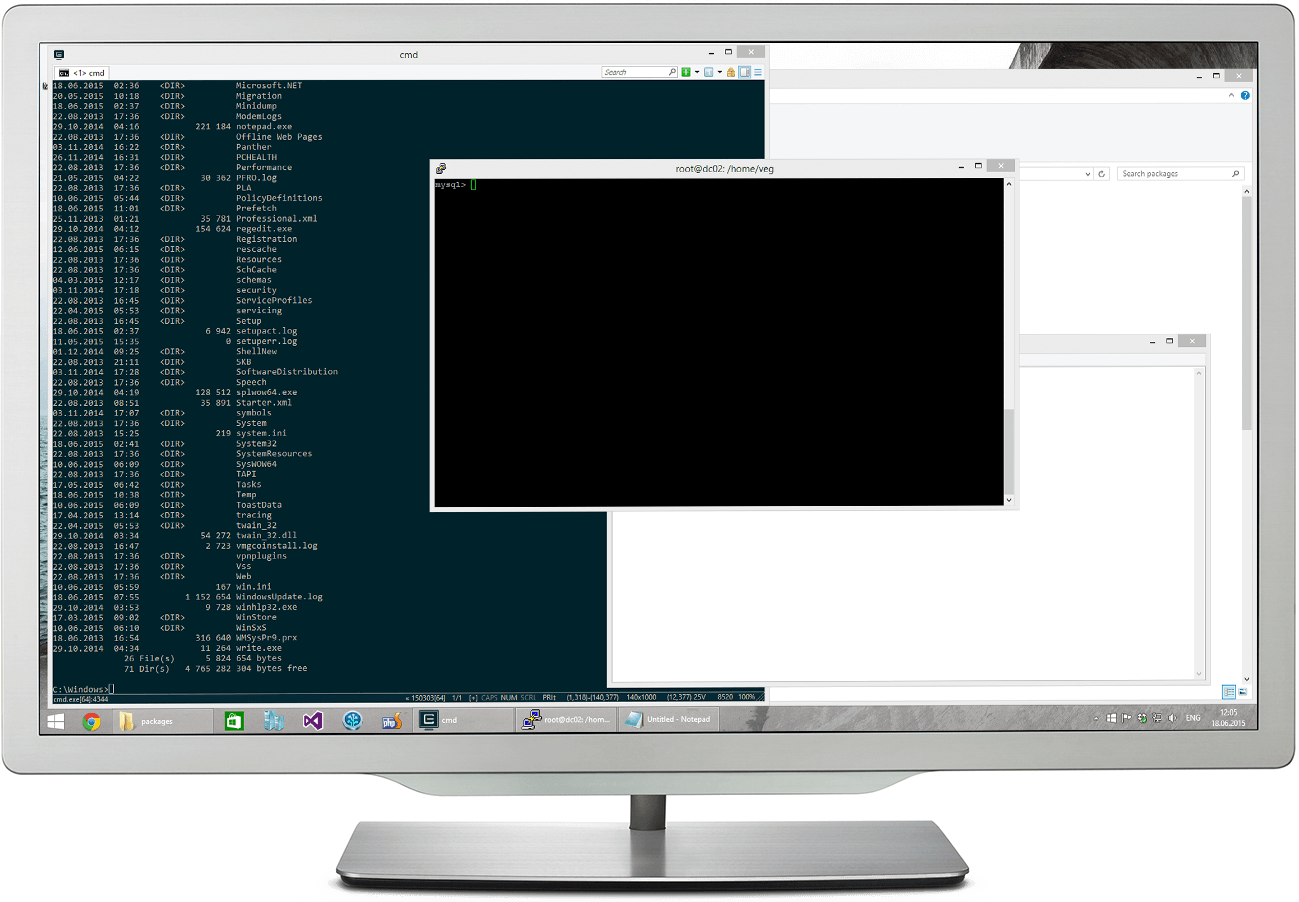
Task: Open dropdown beside new console button
Action: [x=697, y=72]
